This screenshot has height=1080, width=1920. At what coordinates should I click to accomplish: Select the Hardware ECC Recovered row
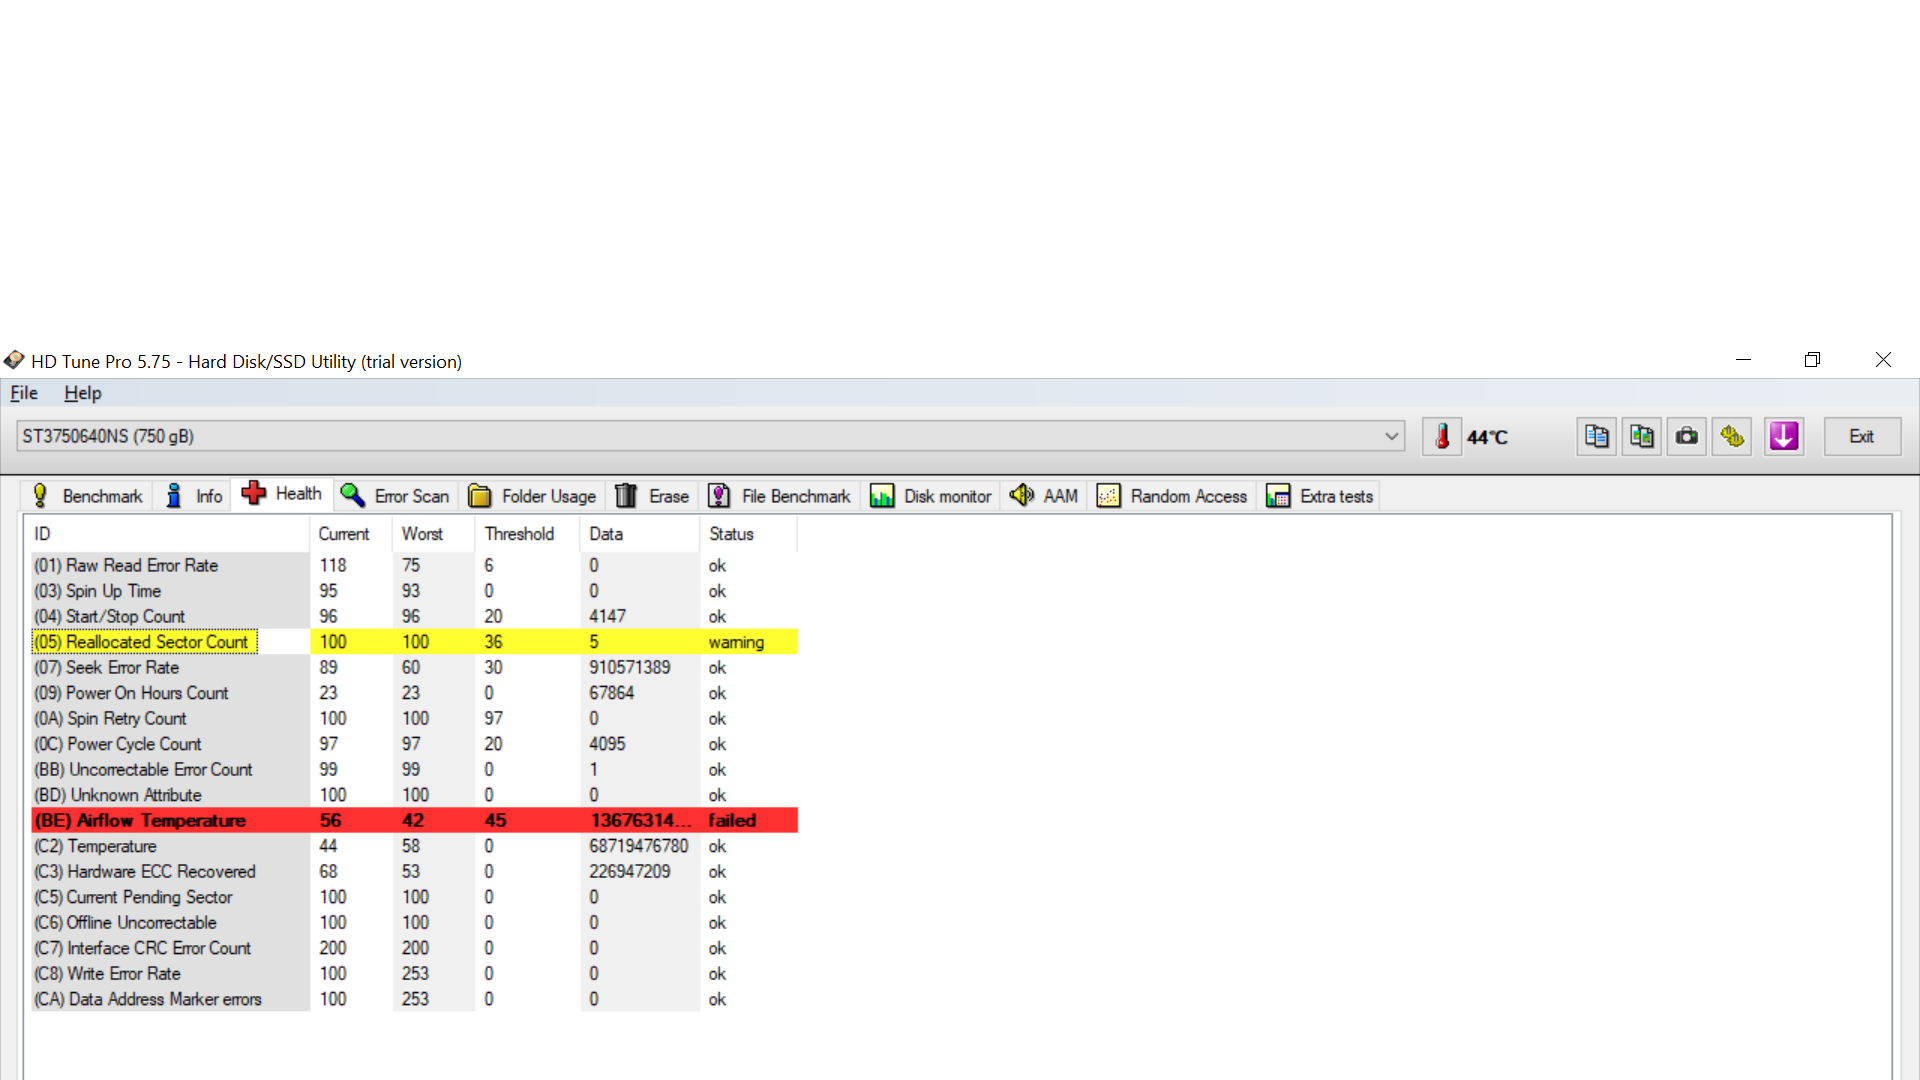[x=414, y=871]
